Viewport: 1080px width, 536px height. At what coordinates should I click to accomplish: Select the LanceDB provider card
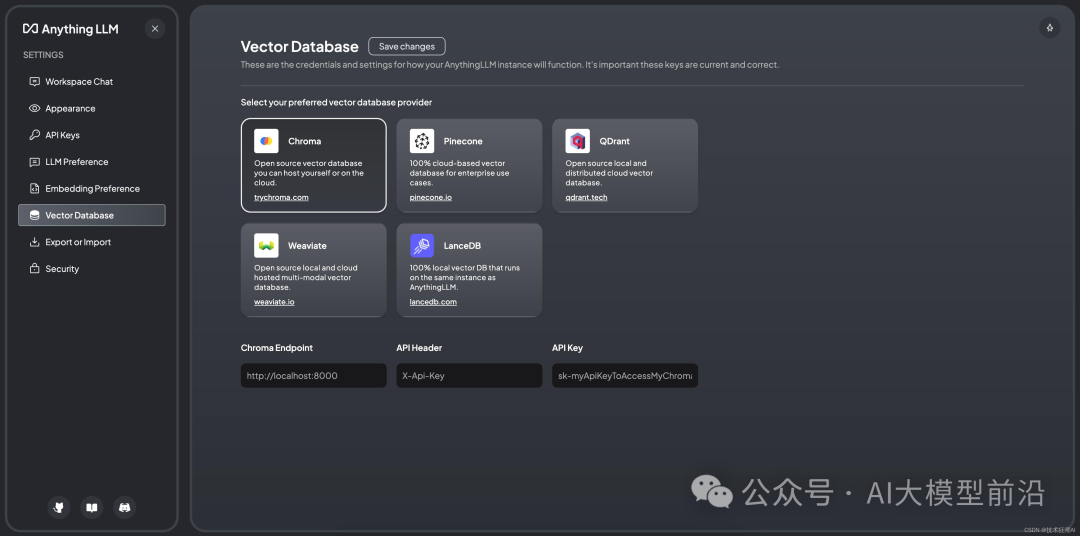(x=469, y=270)
